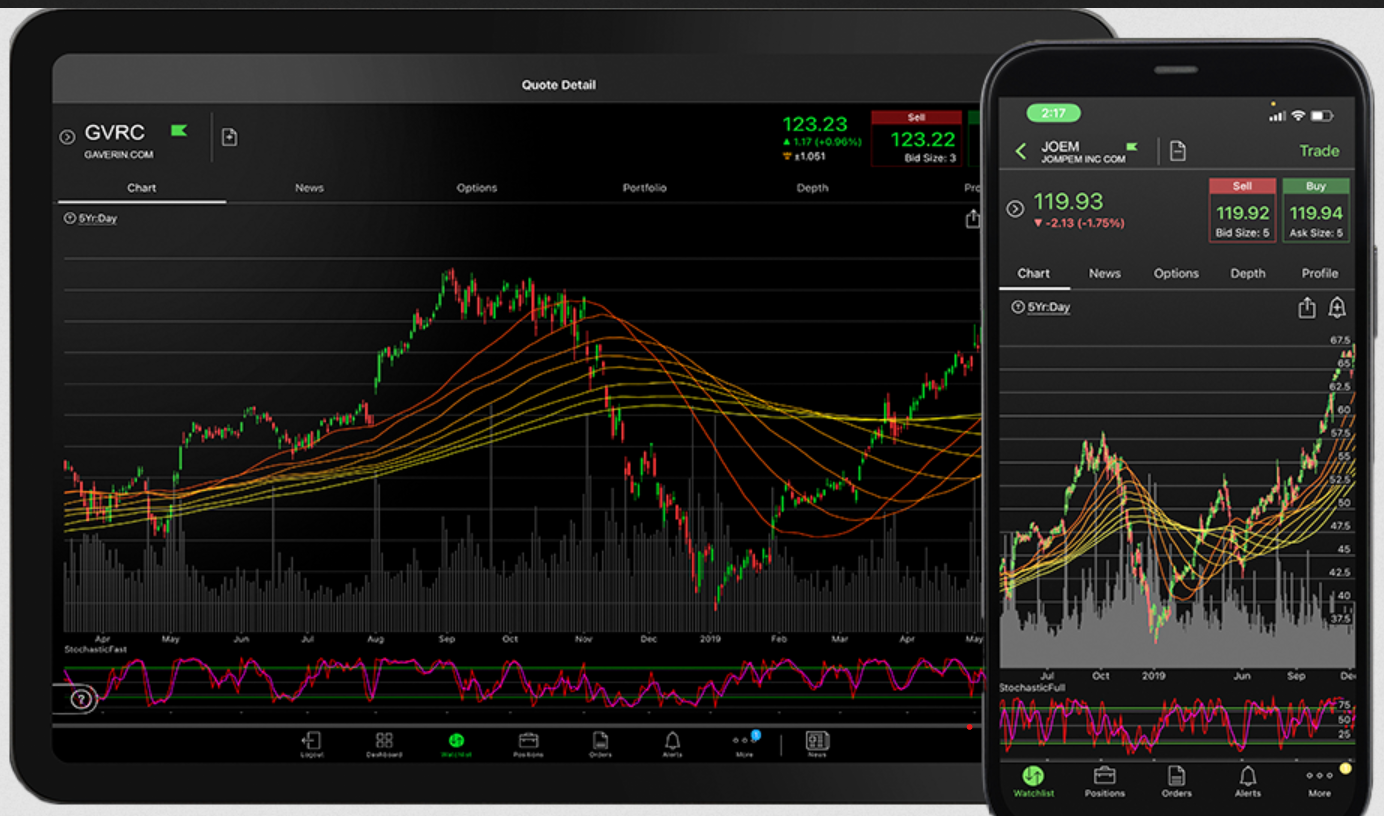1384x816 pixels.
Task: Tap the JOMPEM INC COM company name
Action: [1082, 160]
